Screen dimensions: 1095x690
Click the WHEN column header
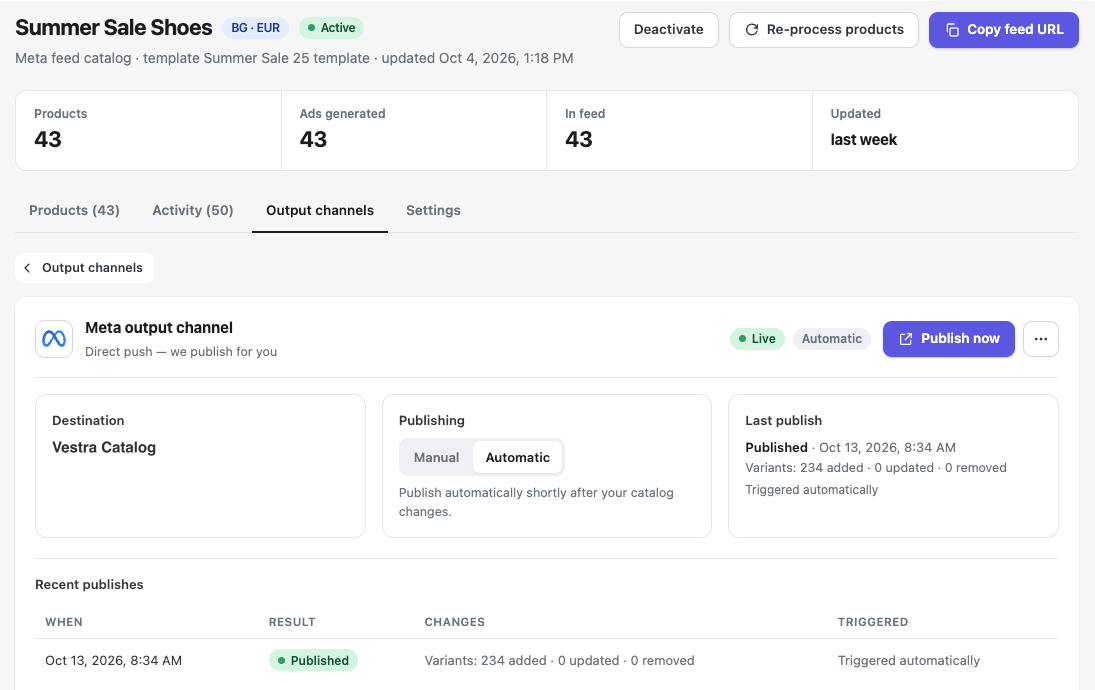[x=64, y=622]
